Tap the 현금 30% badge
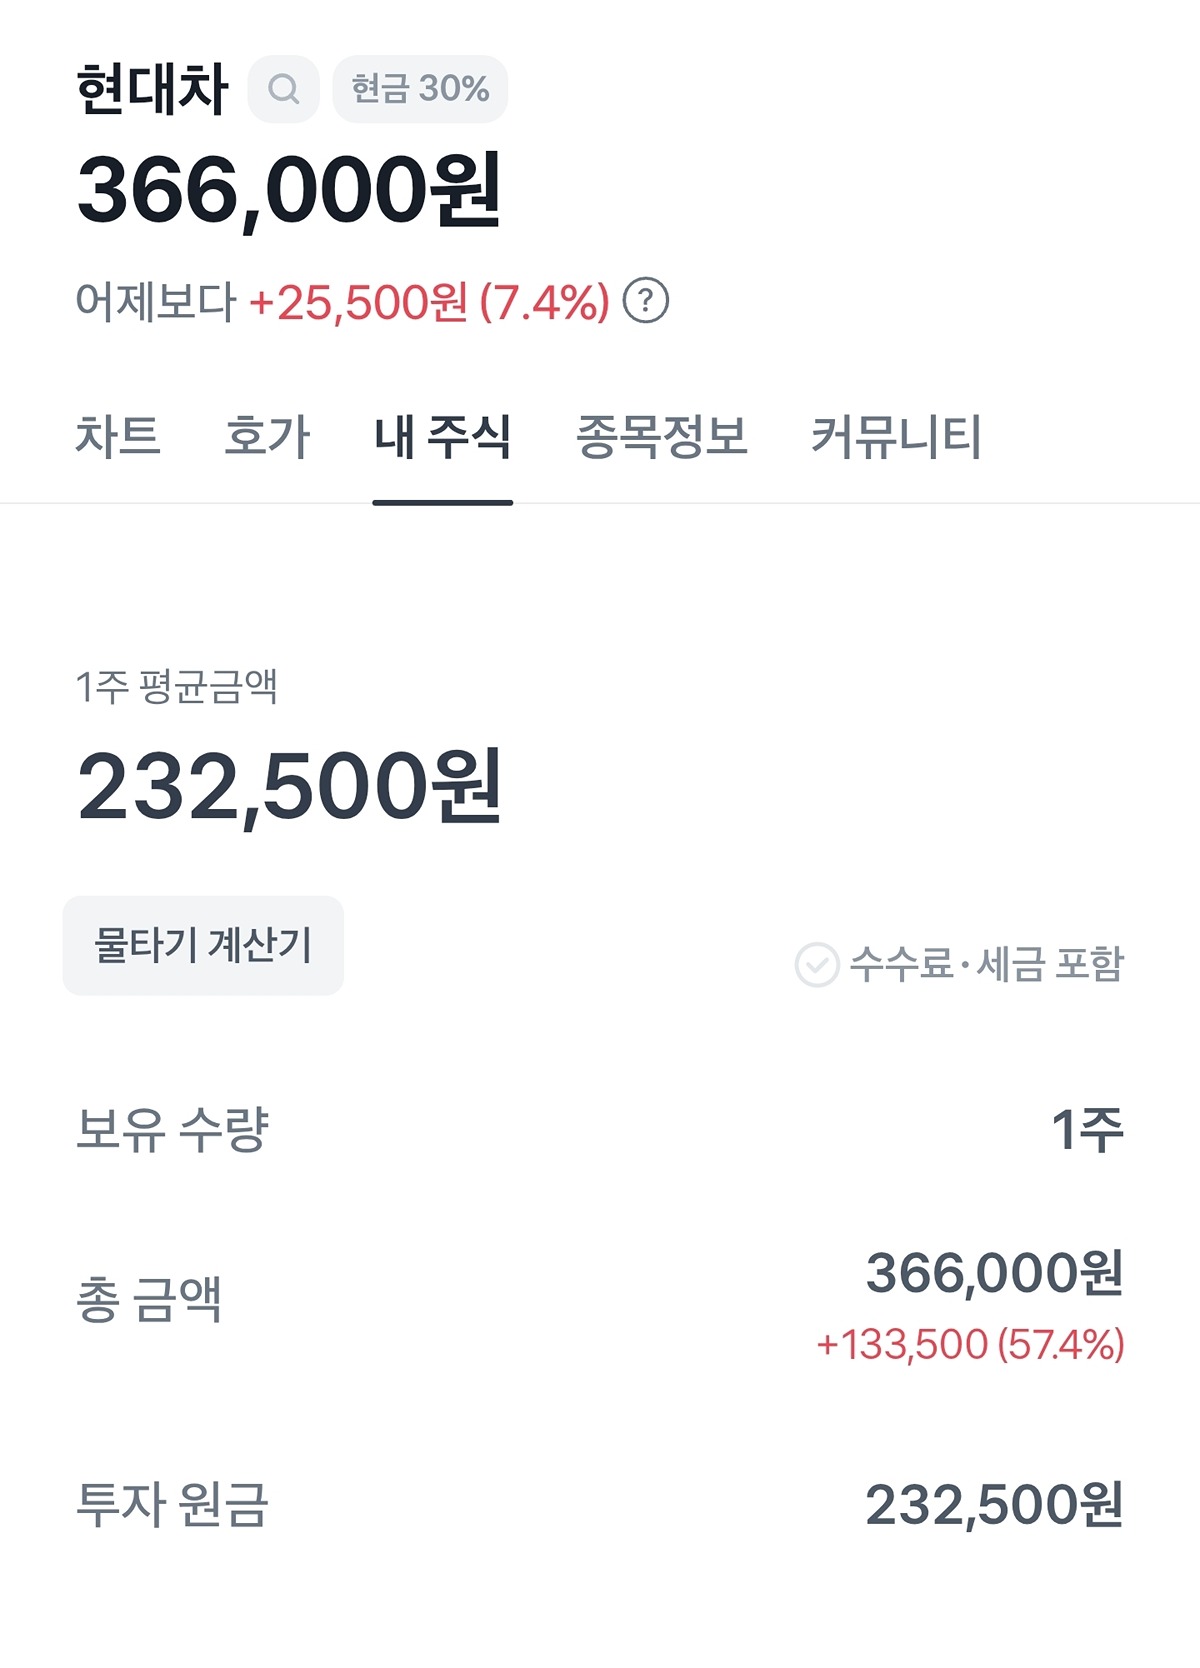This screenshot has width=1200, height=1668. click(420, 89)
